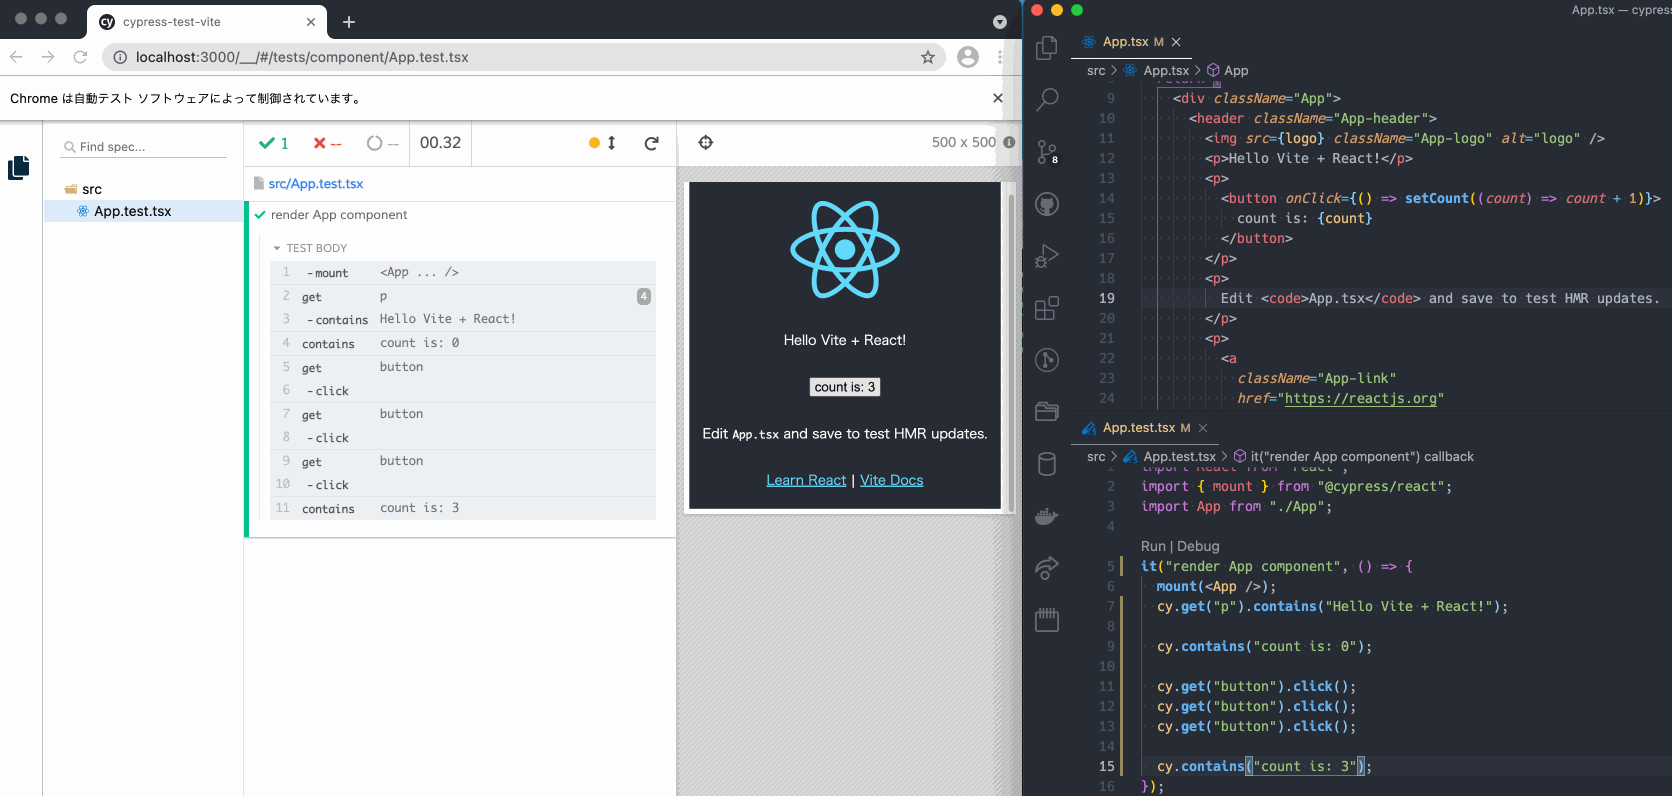Image resolution: width=1672 pixels, height=796 pixels.
Task: Select the contains count is: 3 command
Action: tap(463, 508)
